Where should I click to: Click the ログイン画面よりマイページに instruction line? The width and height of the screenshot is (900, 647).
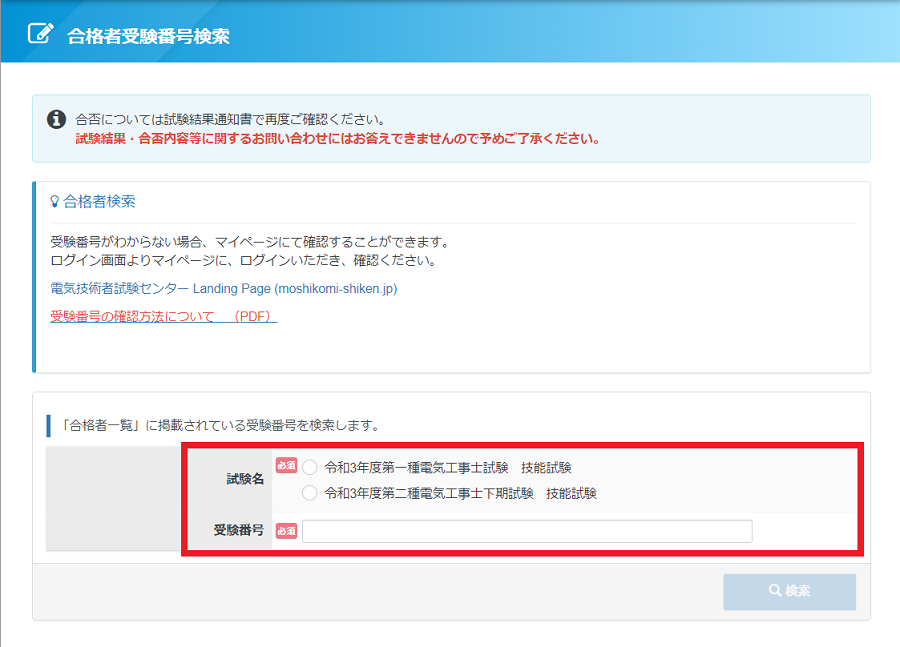(x=243, y=261)
